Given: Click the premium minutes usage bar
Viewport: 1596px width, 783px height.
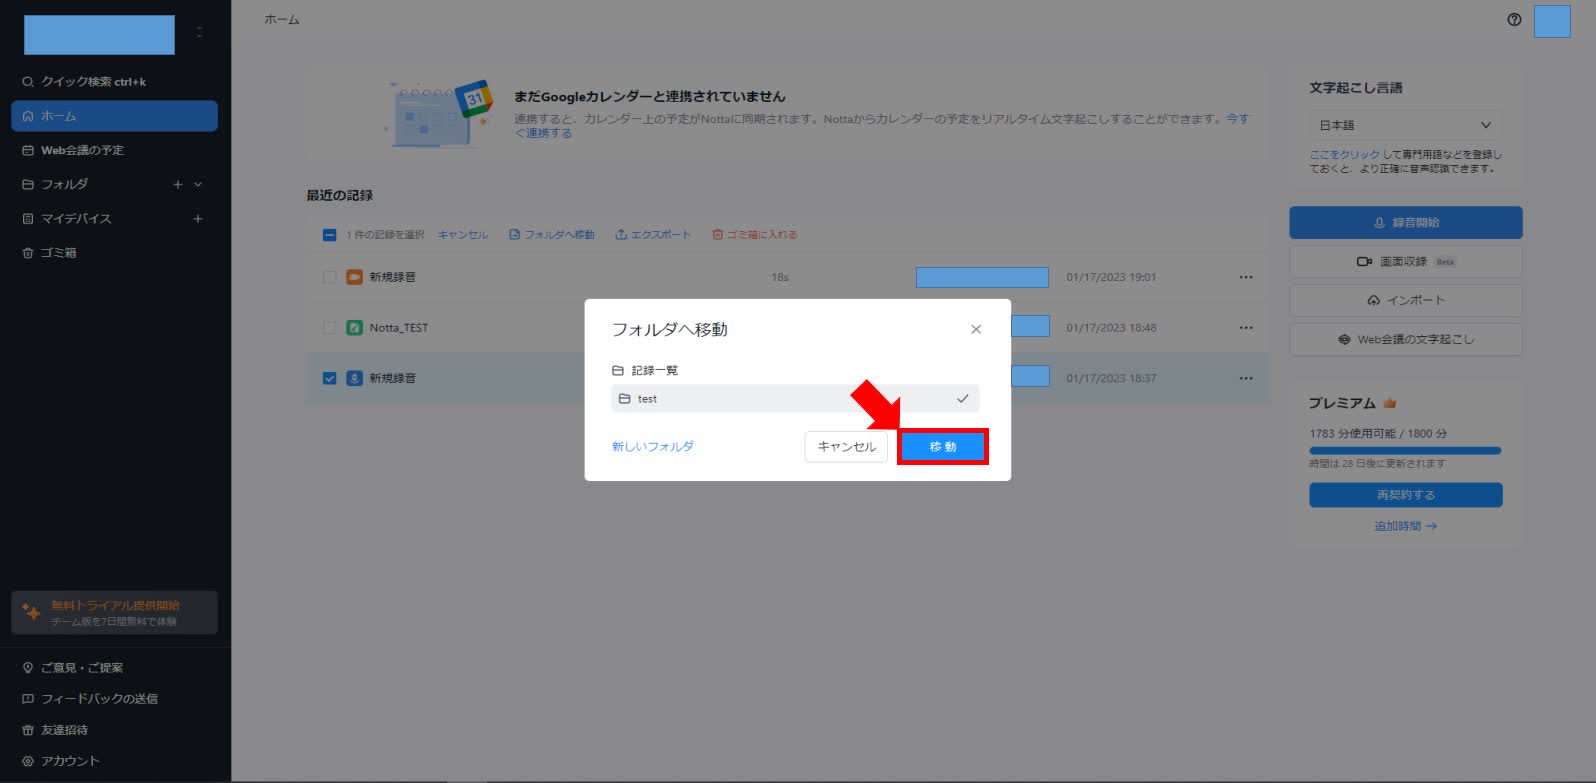Looking at the screenshot, I should pyautogui.click(x=1405, y=451).
